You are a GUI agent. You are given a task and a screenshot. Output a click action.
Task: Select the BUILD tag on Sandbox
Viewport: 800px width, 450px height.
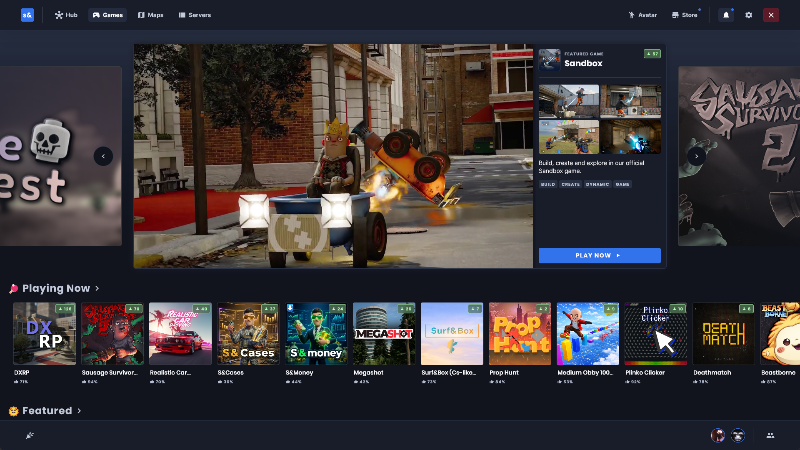pyautogui.click(x=548, y=184)
